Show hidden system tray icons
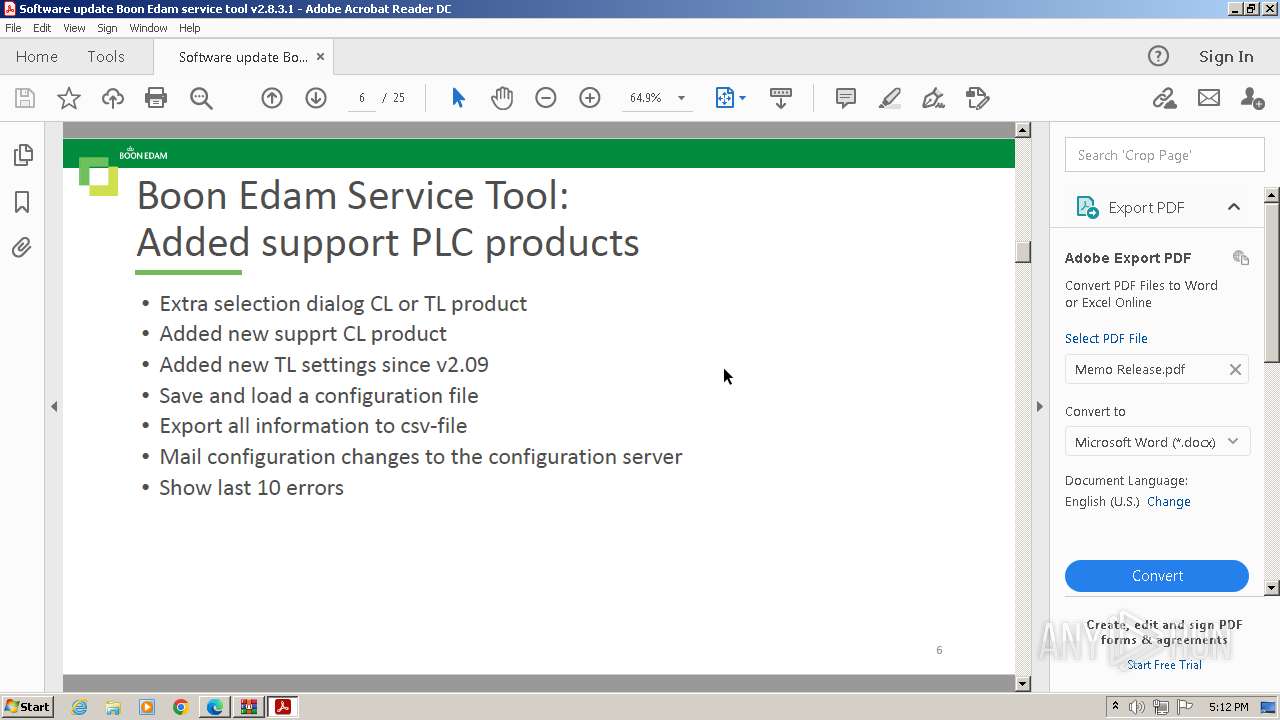The image size is (1280, 720). coord(1115,707)
